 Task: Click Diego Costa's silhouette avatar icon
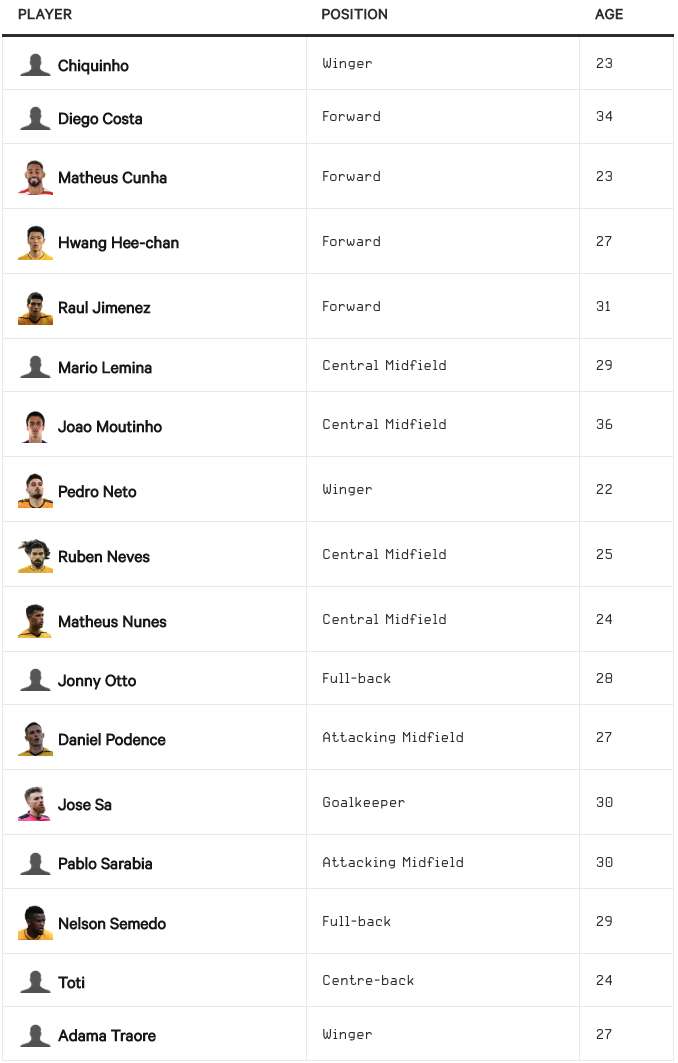coord(35,118)
